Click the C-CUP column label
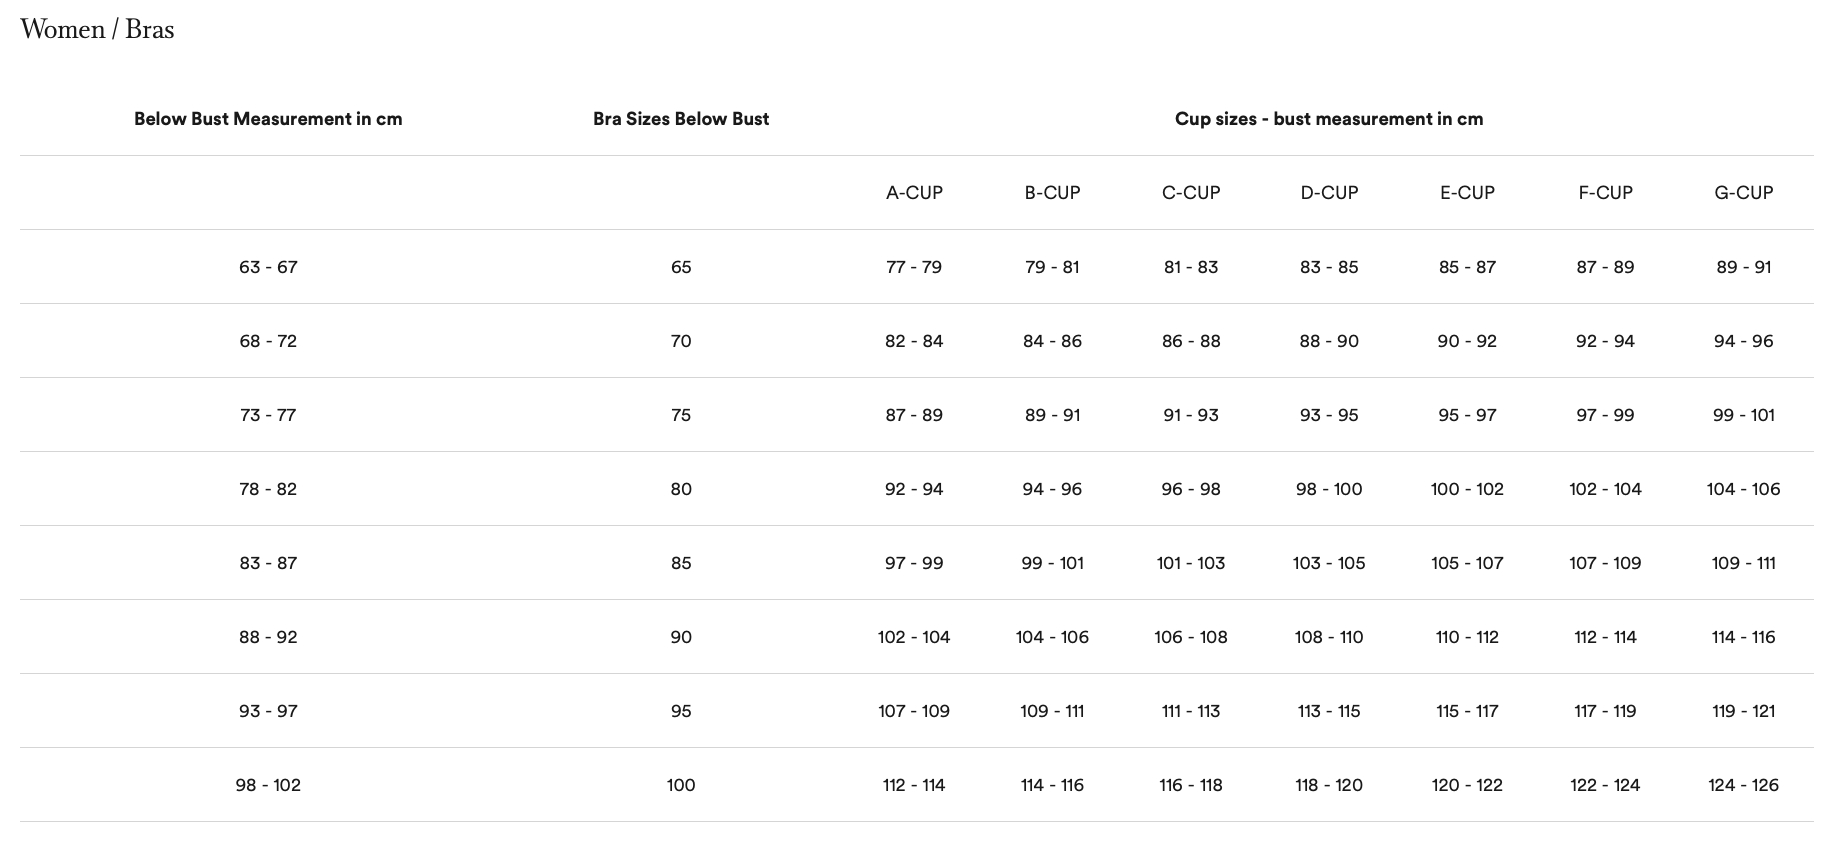 (x=1191, y=193)
